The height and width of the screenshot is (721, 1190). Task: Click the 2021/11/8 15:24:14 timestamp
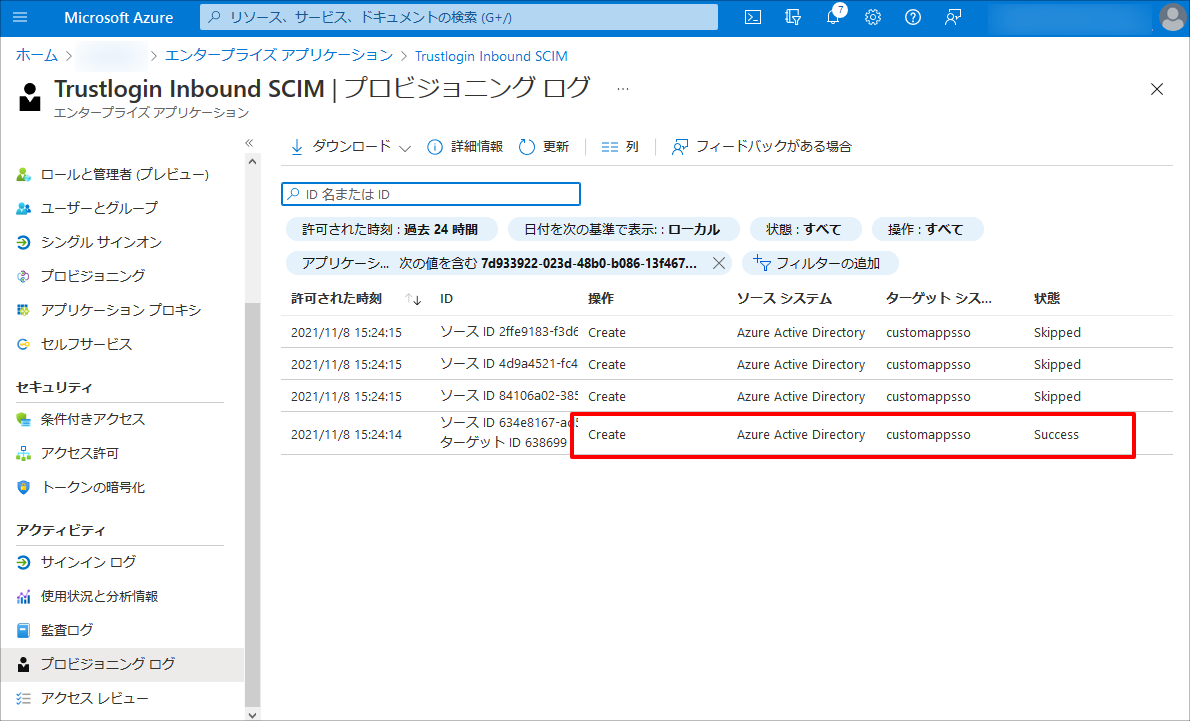click(x=346, y=435)
